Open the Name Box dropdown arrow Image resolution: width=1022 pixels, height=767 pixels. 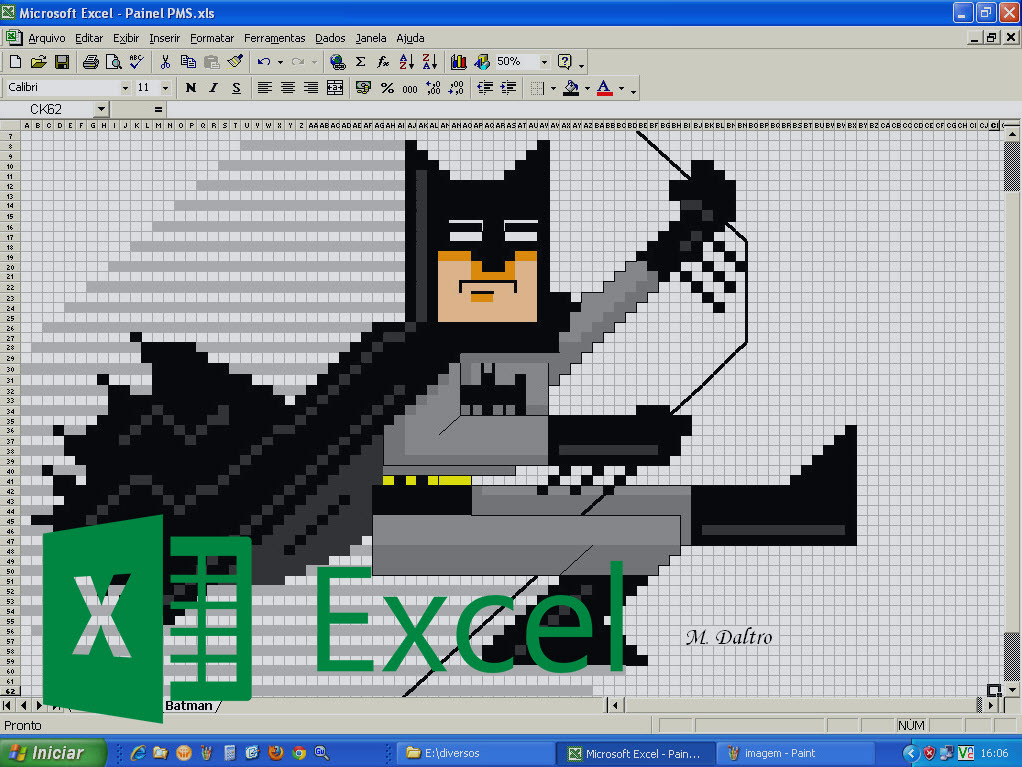tap(101, 109)
